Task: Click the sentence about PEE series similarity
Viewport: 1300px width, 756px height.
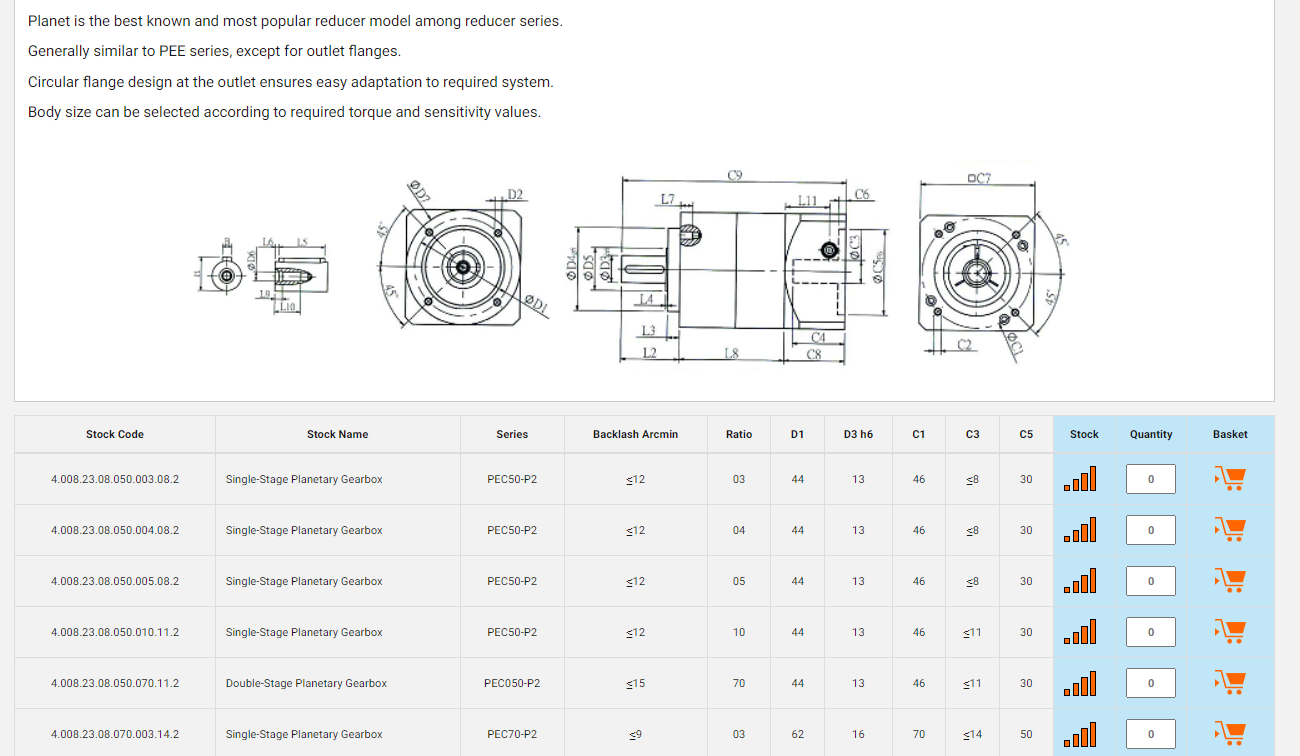Action: point(214,51)
